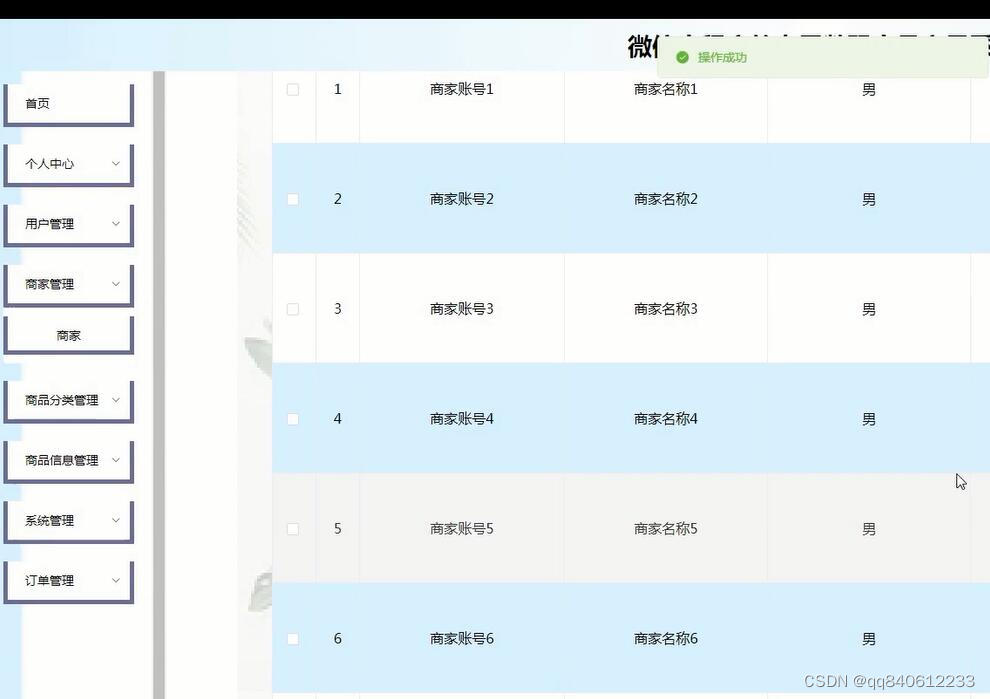This screenshot has height=699, width=990.
Task: Check the checkbox for row 1
Action: [293, 90]
